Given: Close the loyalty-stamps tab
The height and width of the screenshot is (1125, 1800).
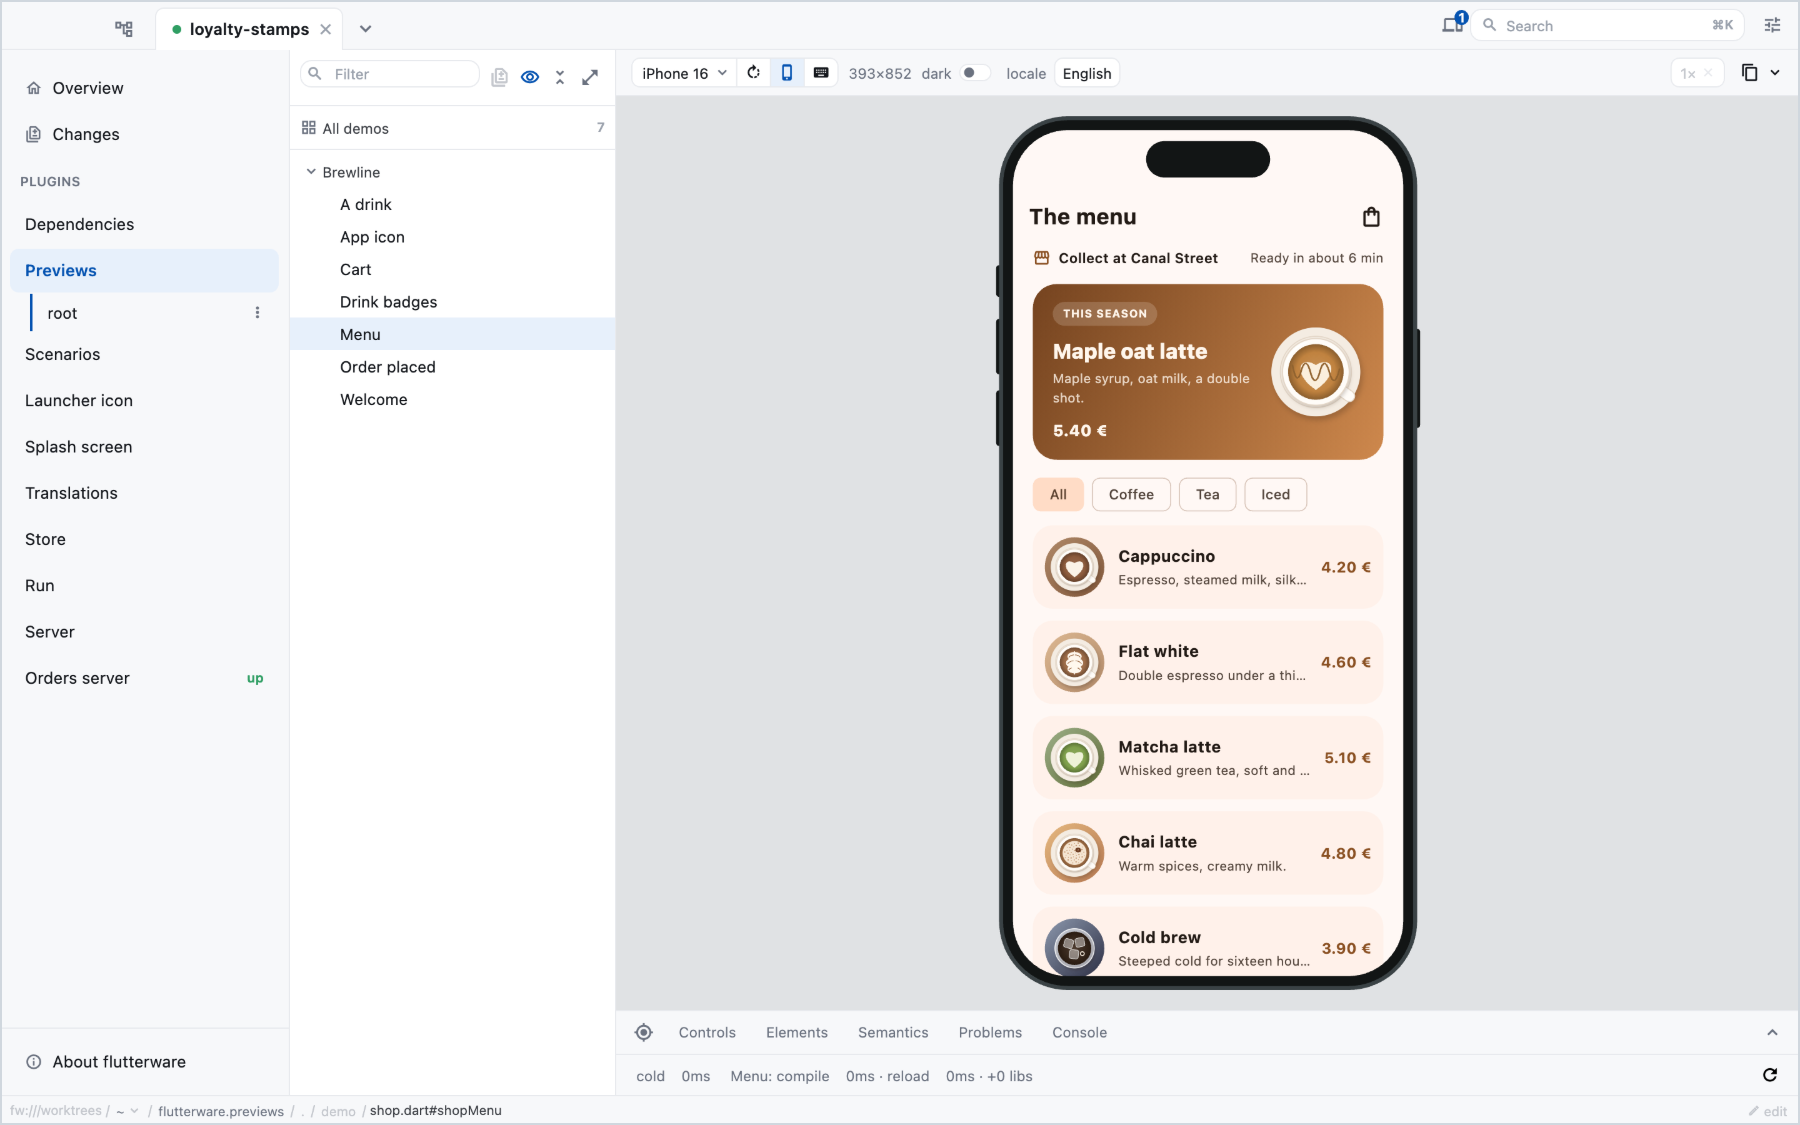Looking at the screenshot, I should pos(325,29).
